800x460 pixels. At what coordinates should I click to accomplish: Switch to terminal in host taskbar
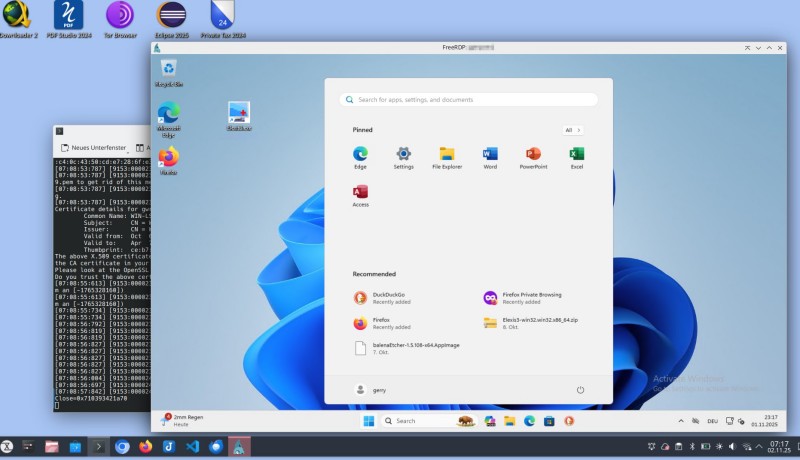98,447
